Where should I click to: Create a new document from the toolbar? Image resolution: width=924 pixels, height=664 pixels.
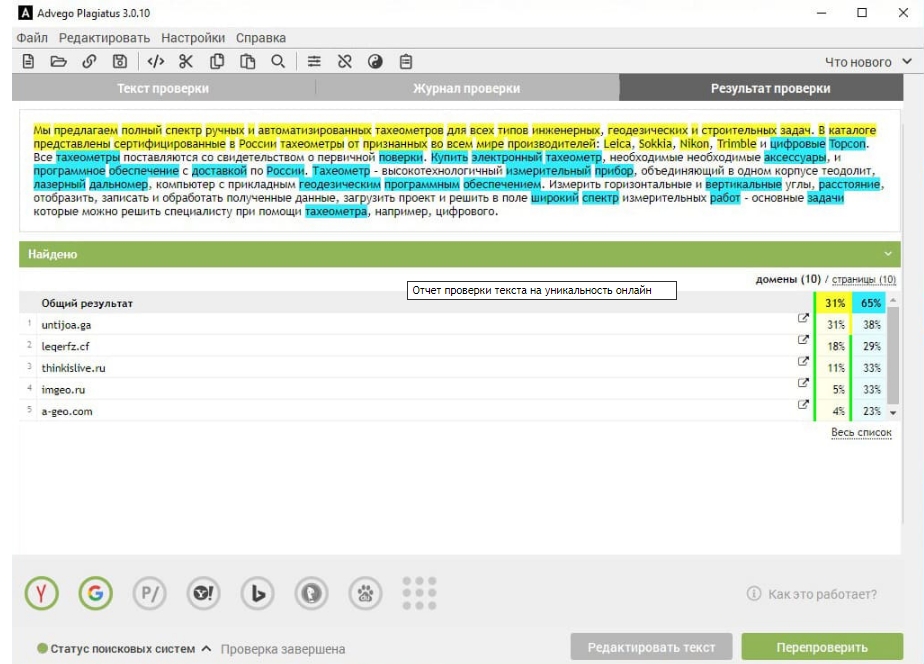coord(28,61)
